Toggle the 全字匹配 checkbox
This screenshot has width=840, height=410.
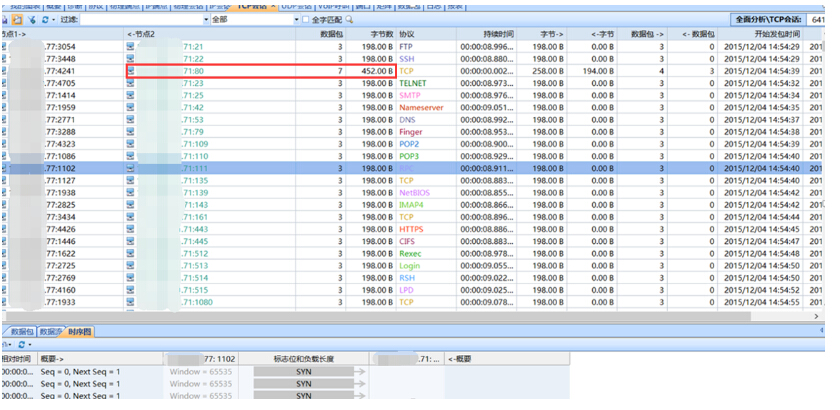click(305, 19)
